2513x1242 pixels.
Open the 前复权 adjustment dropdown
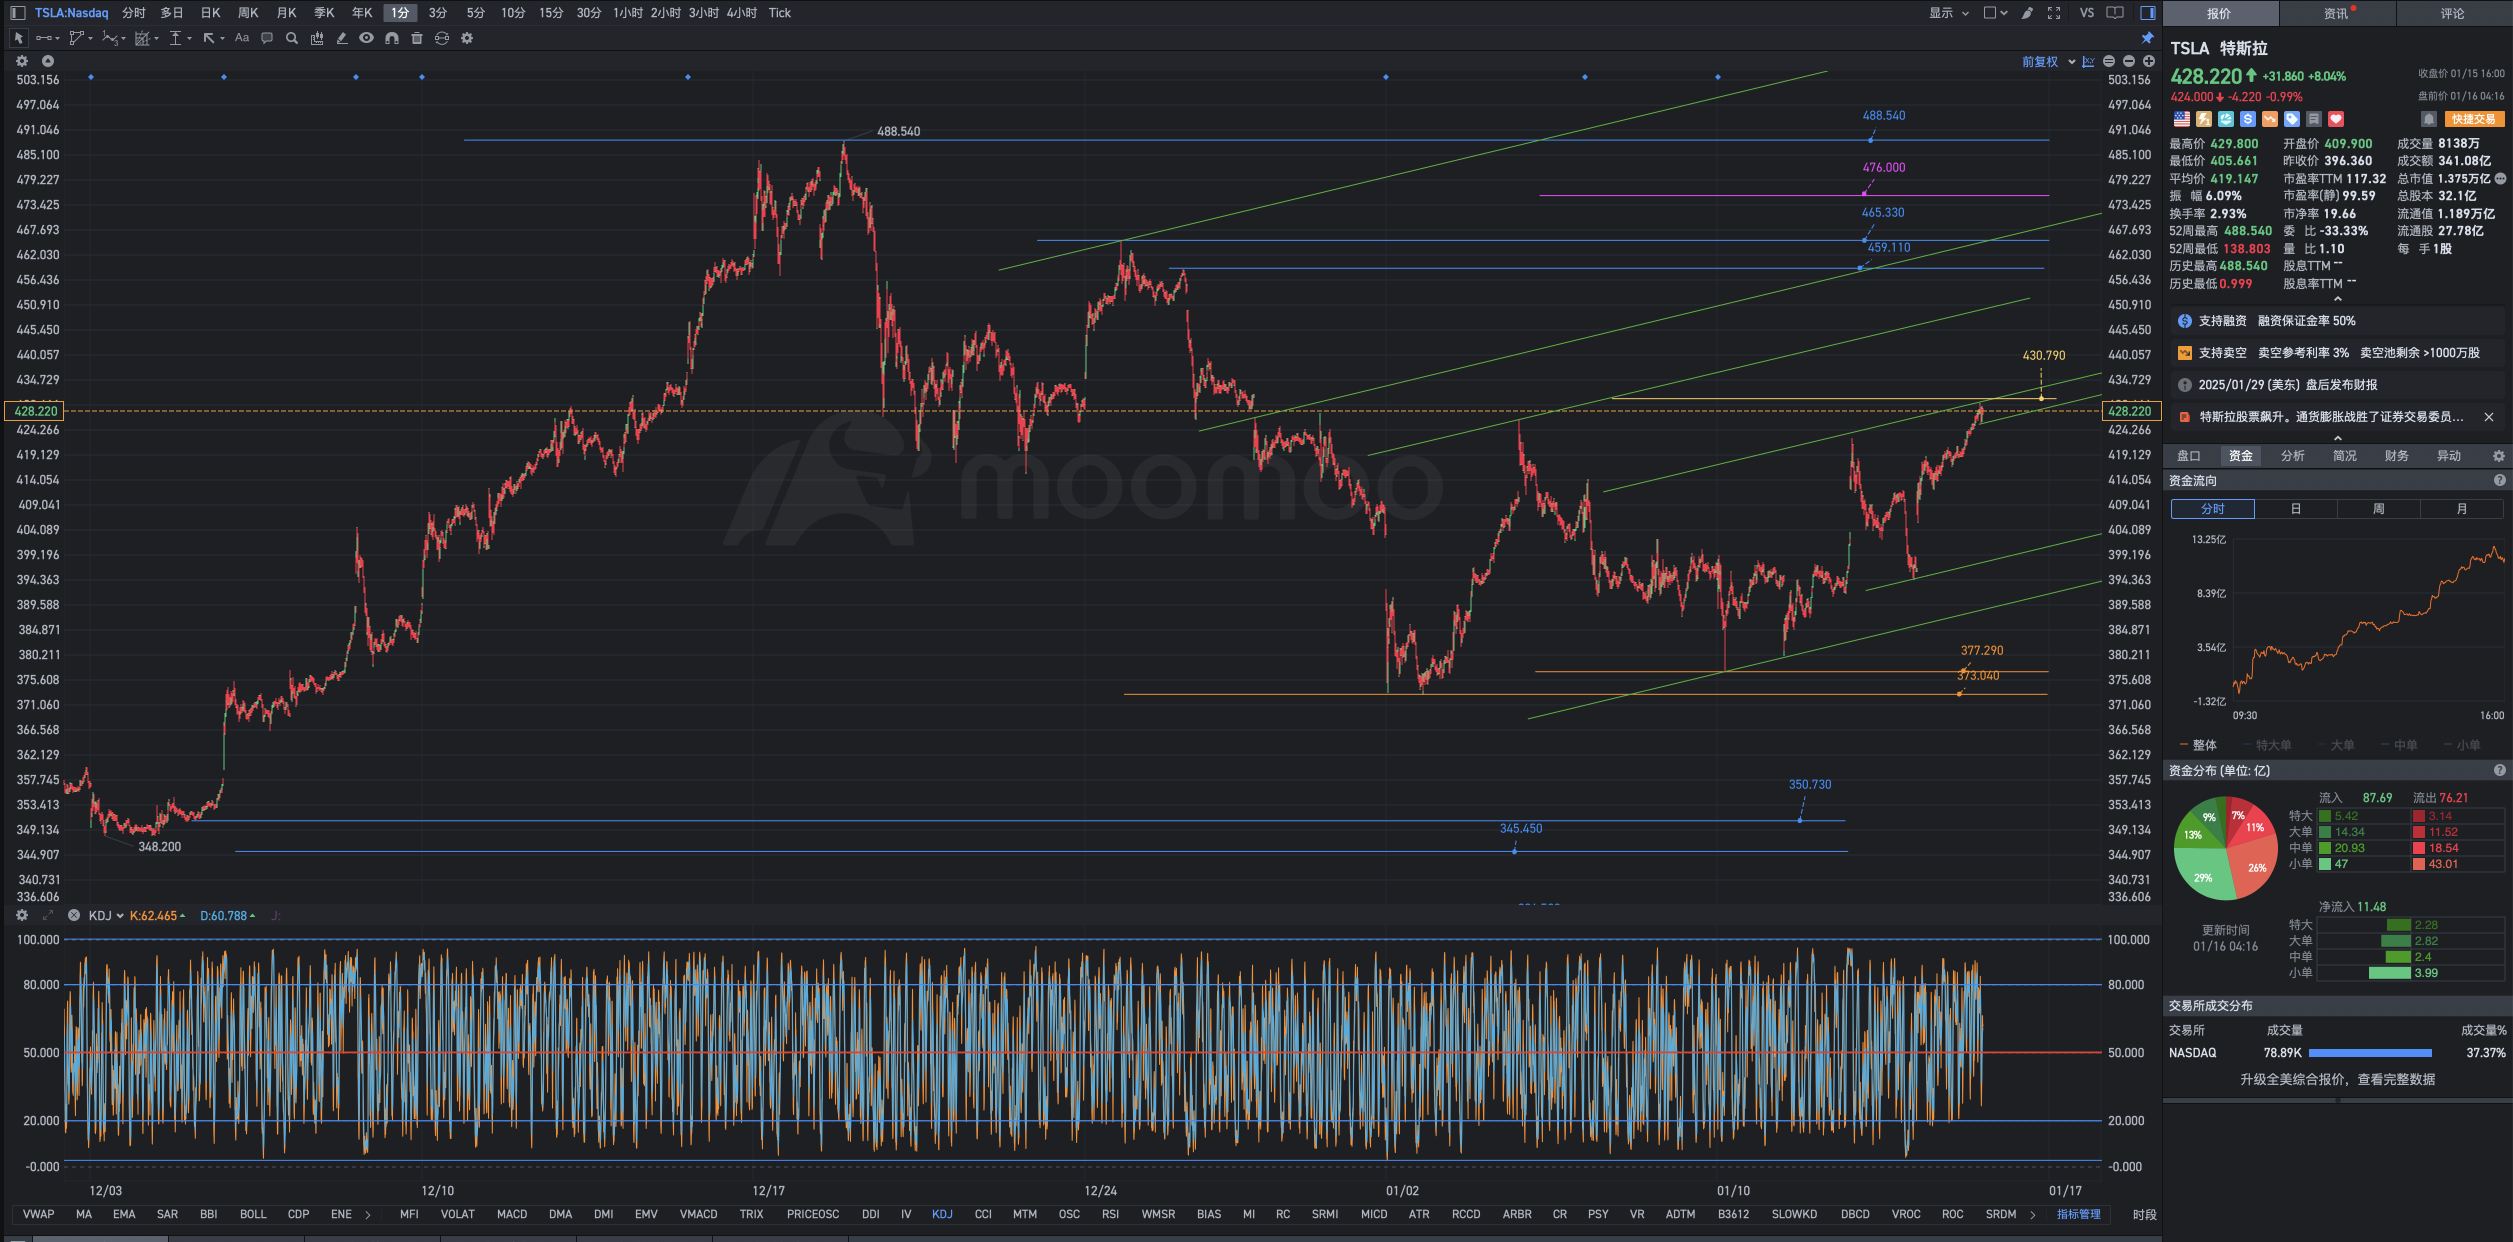[x=2048, y=62]
